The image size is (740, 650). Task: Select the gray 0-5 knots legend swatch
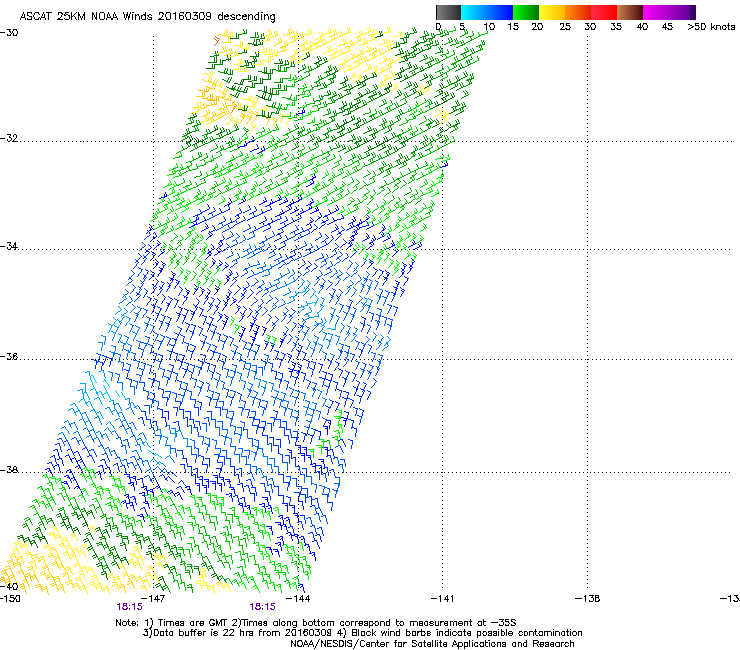[448, 12]
